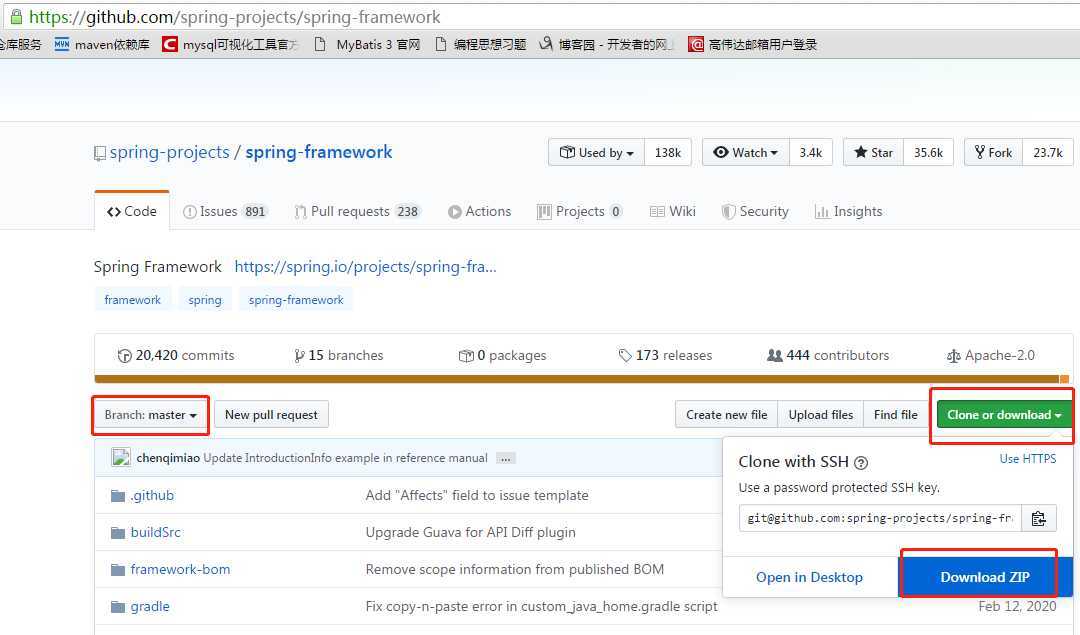Click the contributors people icon

tap(775, 355)
